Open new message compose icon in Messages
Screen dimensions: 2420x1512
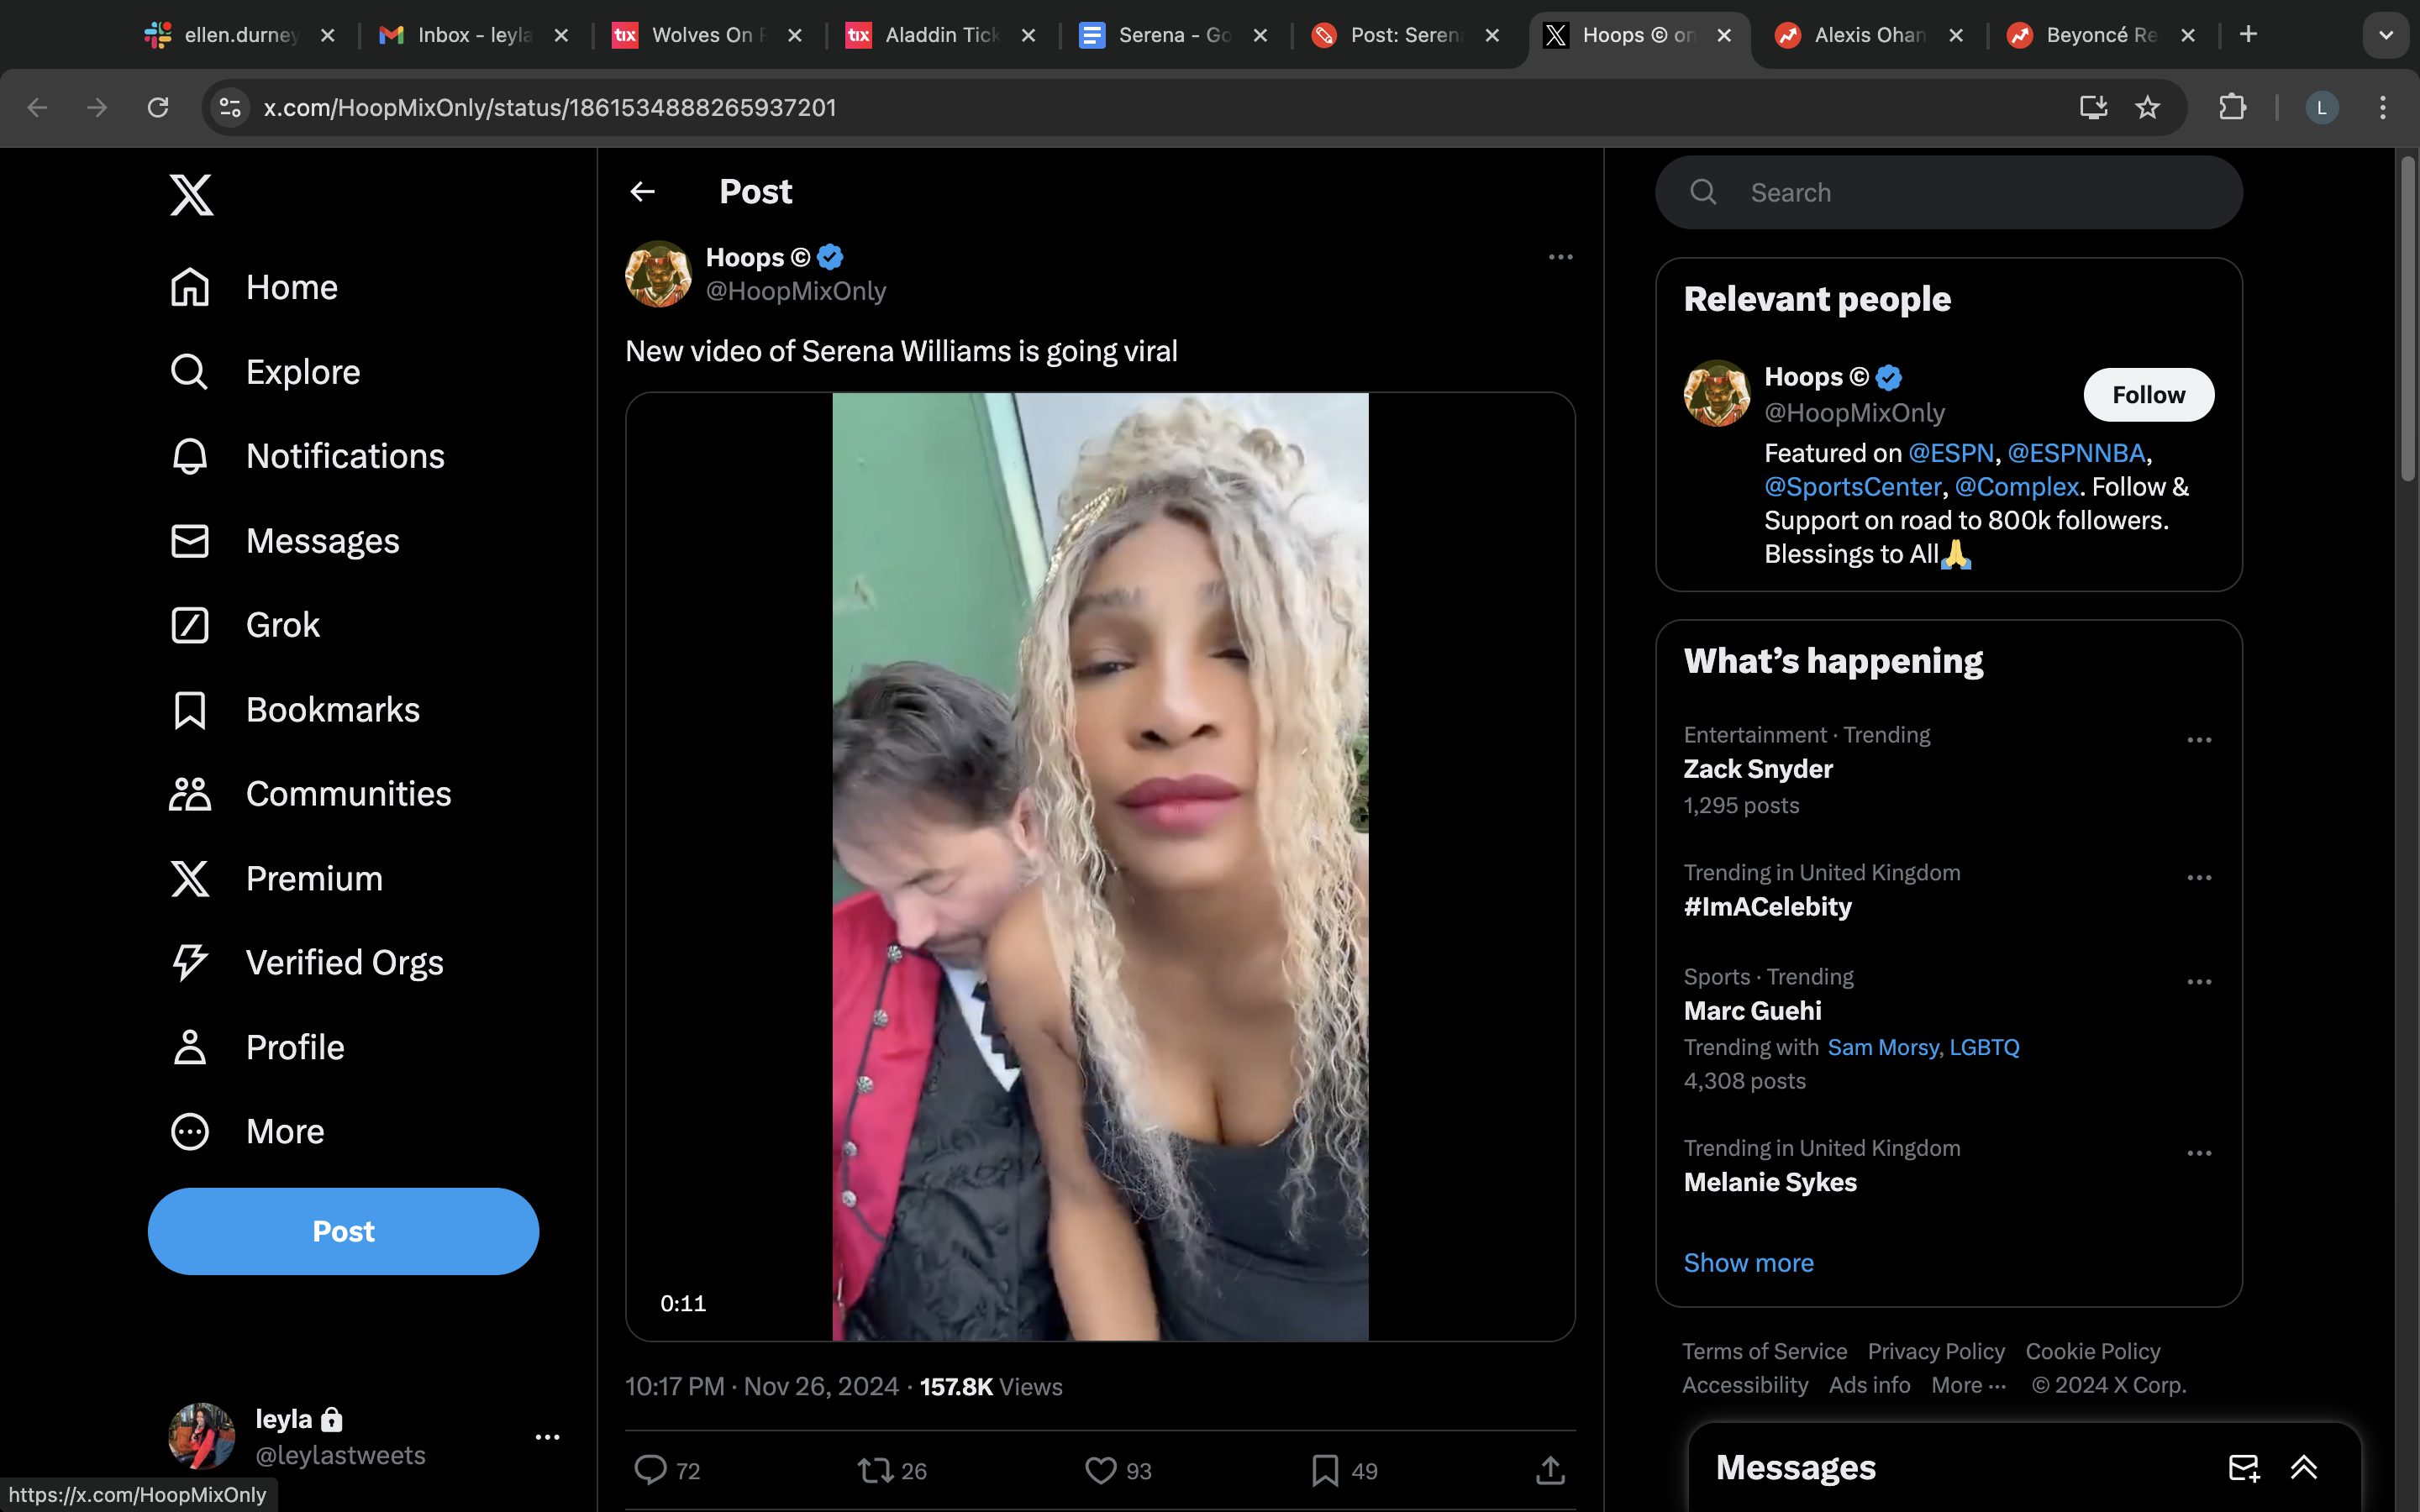[x=2243, y=1467]
